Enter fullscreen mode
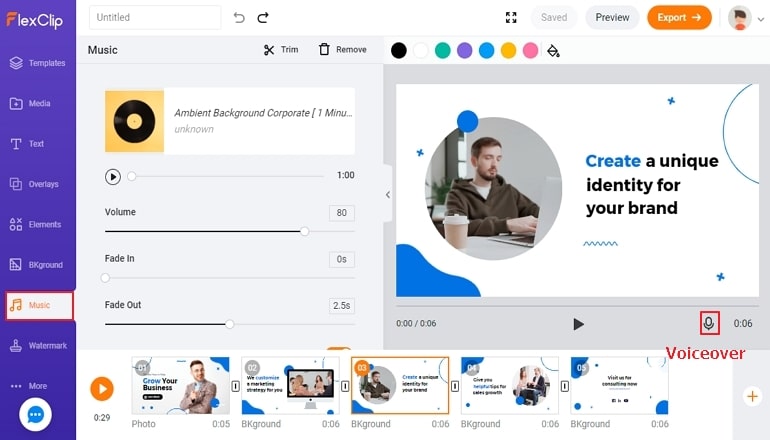Image resolution: width=770 pixels, height=440 pixels. [x=511, y=18]
